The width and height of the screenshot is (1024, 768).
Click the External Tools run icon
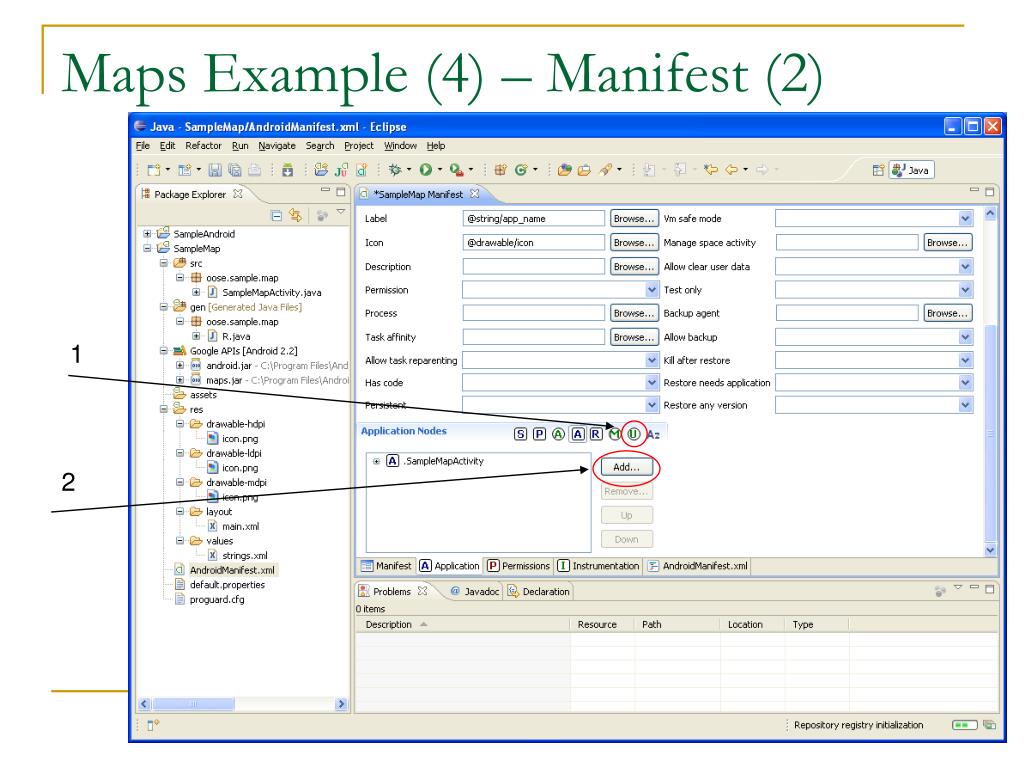tap(456, 170)
